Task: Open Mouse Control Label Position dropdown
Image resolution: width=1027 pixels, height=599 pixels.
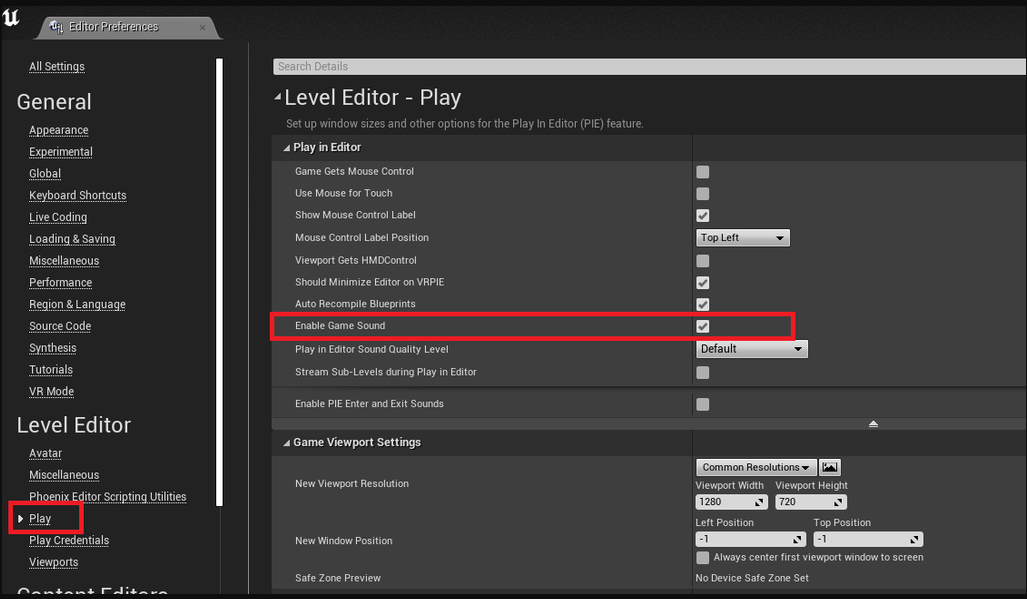Action: coord(743,238)
